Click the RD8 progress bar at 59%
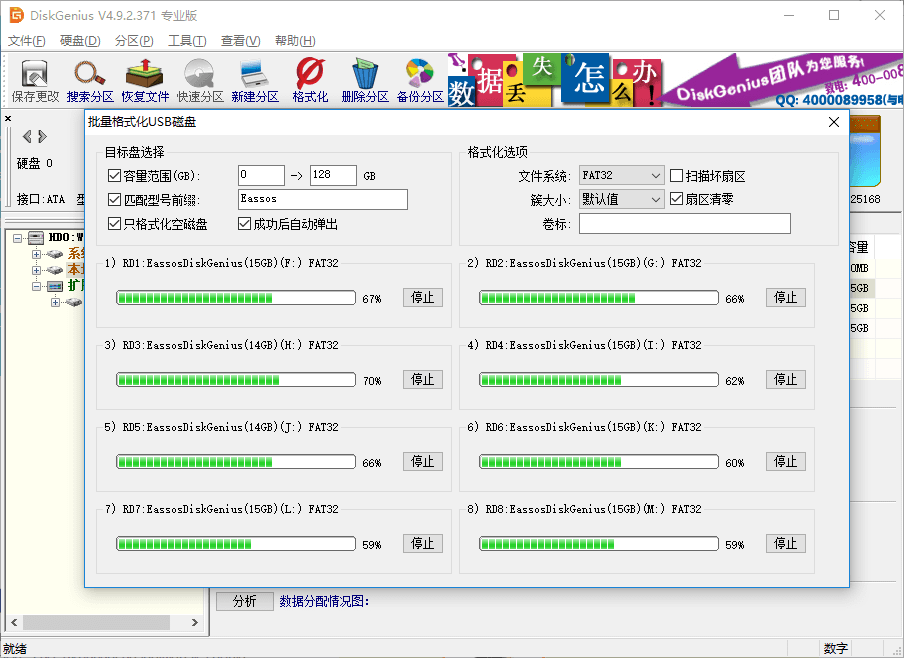The height and width of the screenshot is (658, 904). point(599,544)
